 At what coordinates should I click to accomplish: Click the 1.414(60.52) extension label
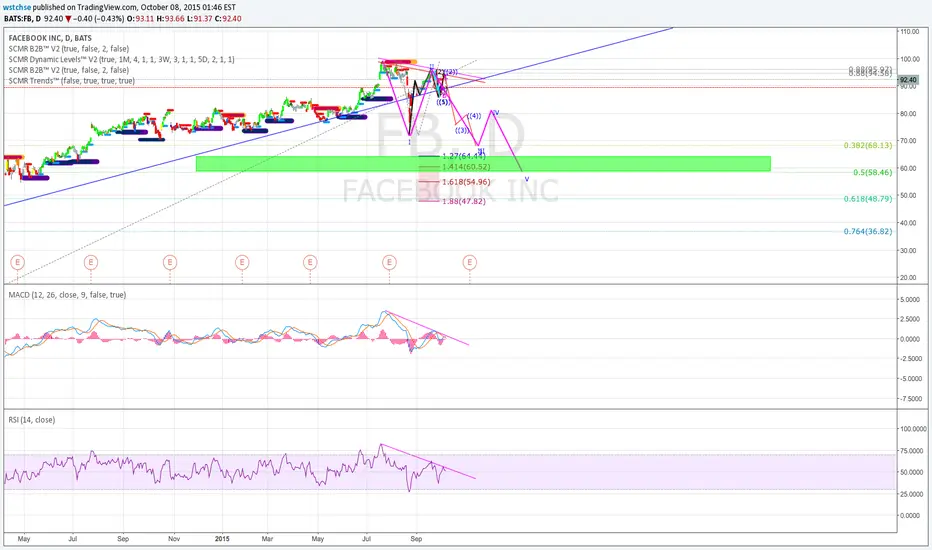[x=466, y=167]
